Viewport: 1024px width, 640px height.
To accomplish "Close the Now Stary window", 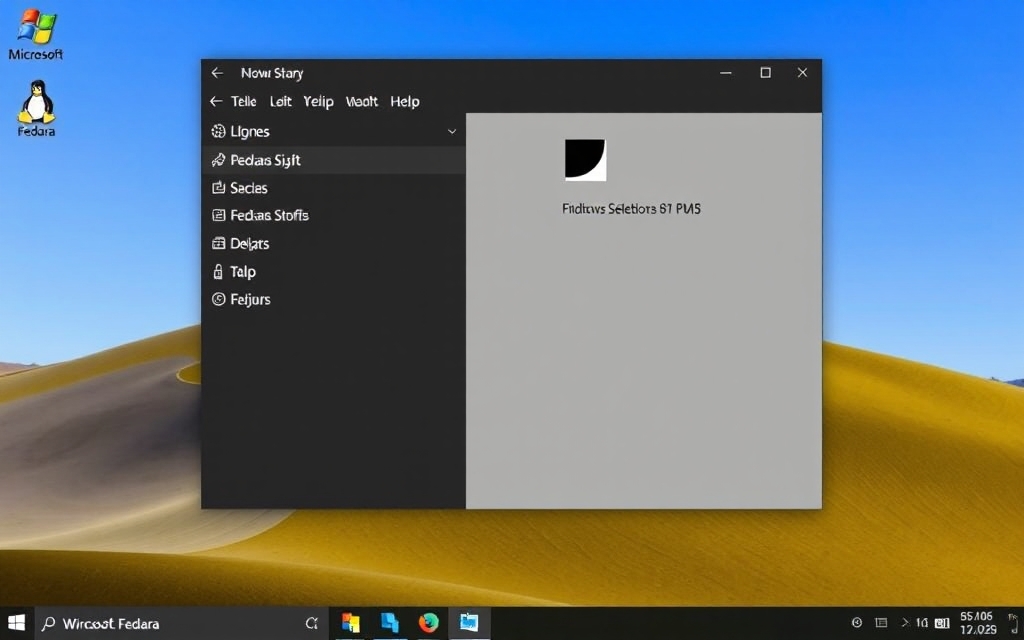I will (x=803, y=73).
